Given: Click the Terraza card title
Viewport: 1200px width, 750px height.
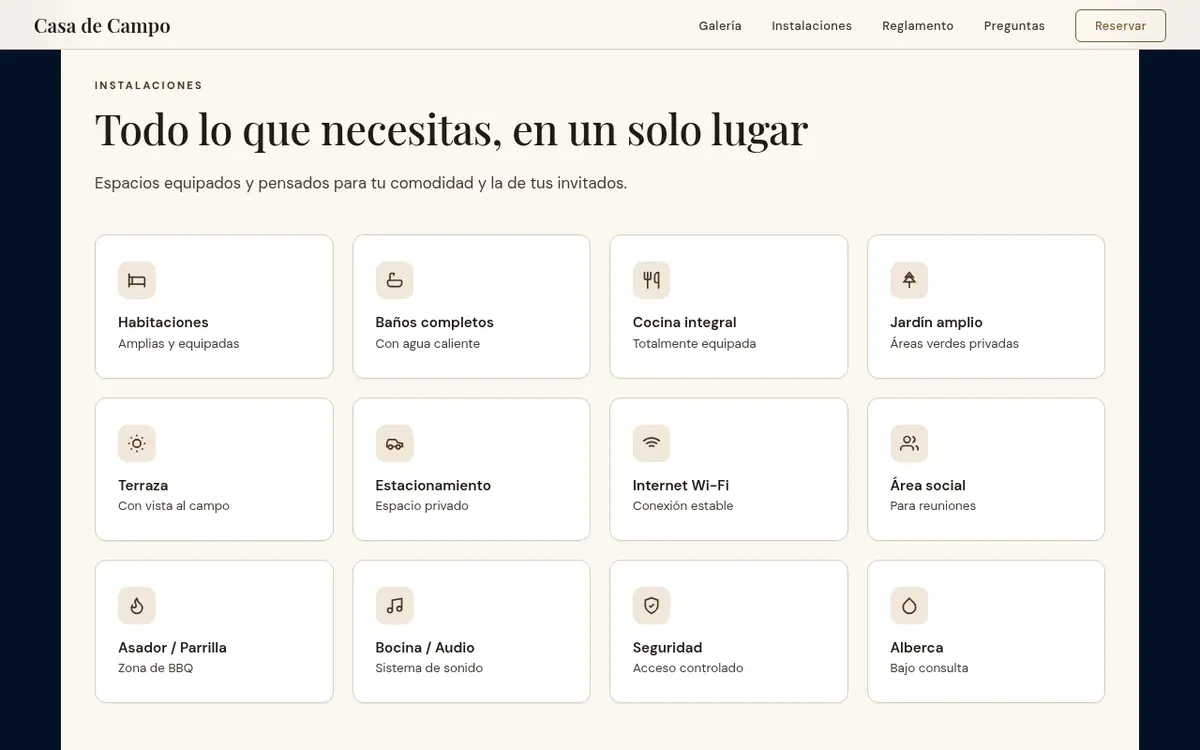Looking at the screenshot, I should [x=143, y=485].
